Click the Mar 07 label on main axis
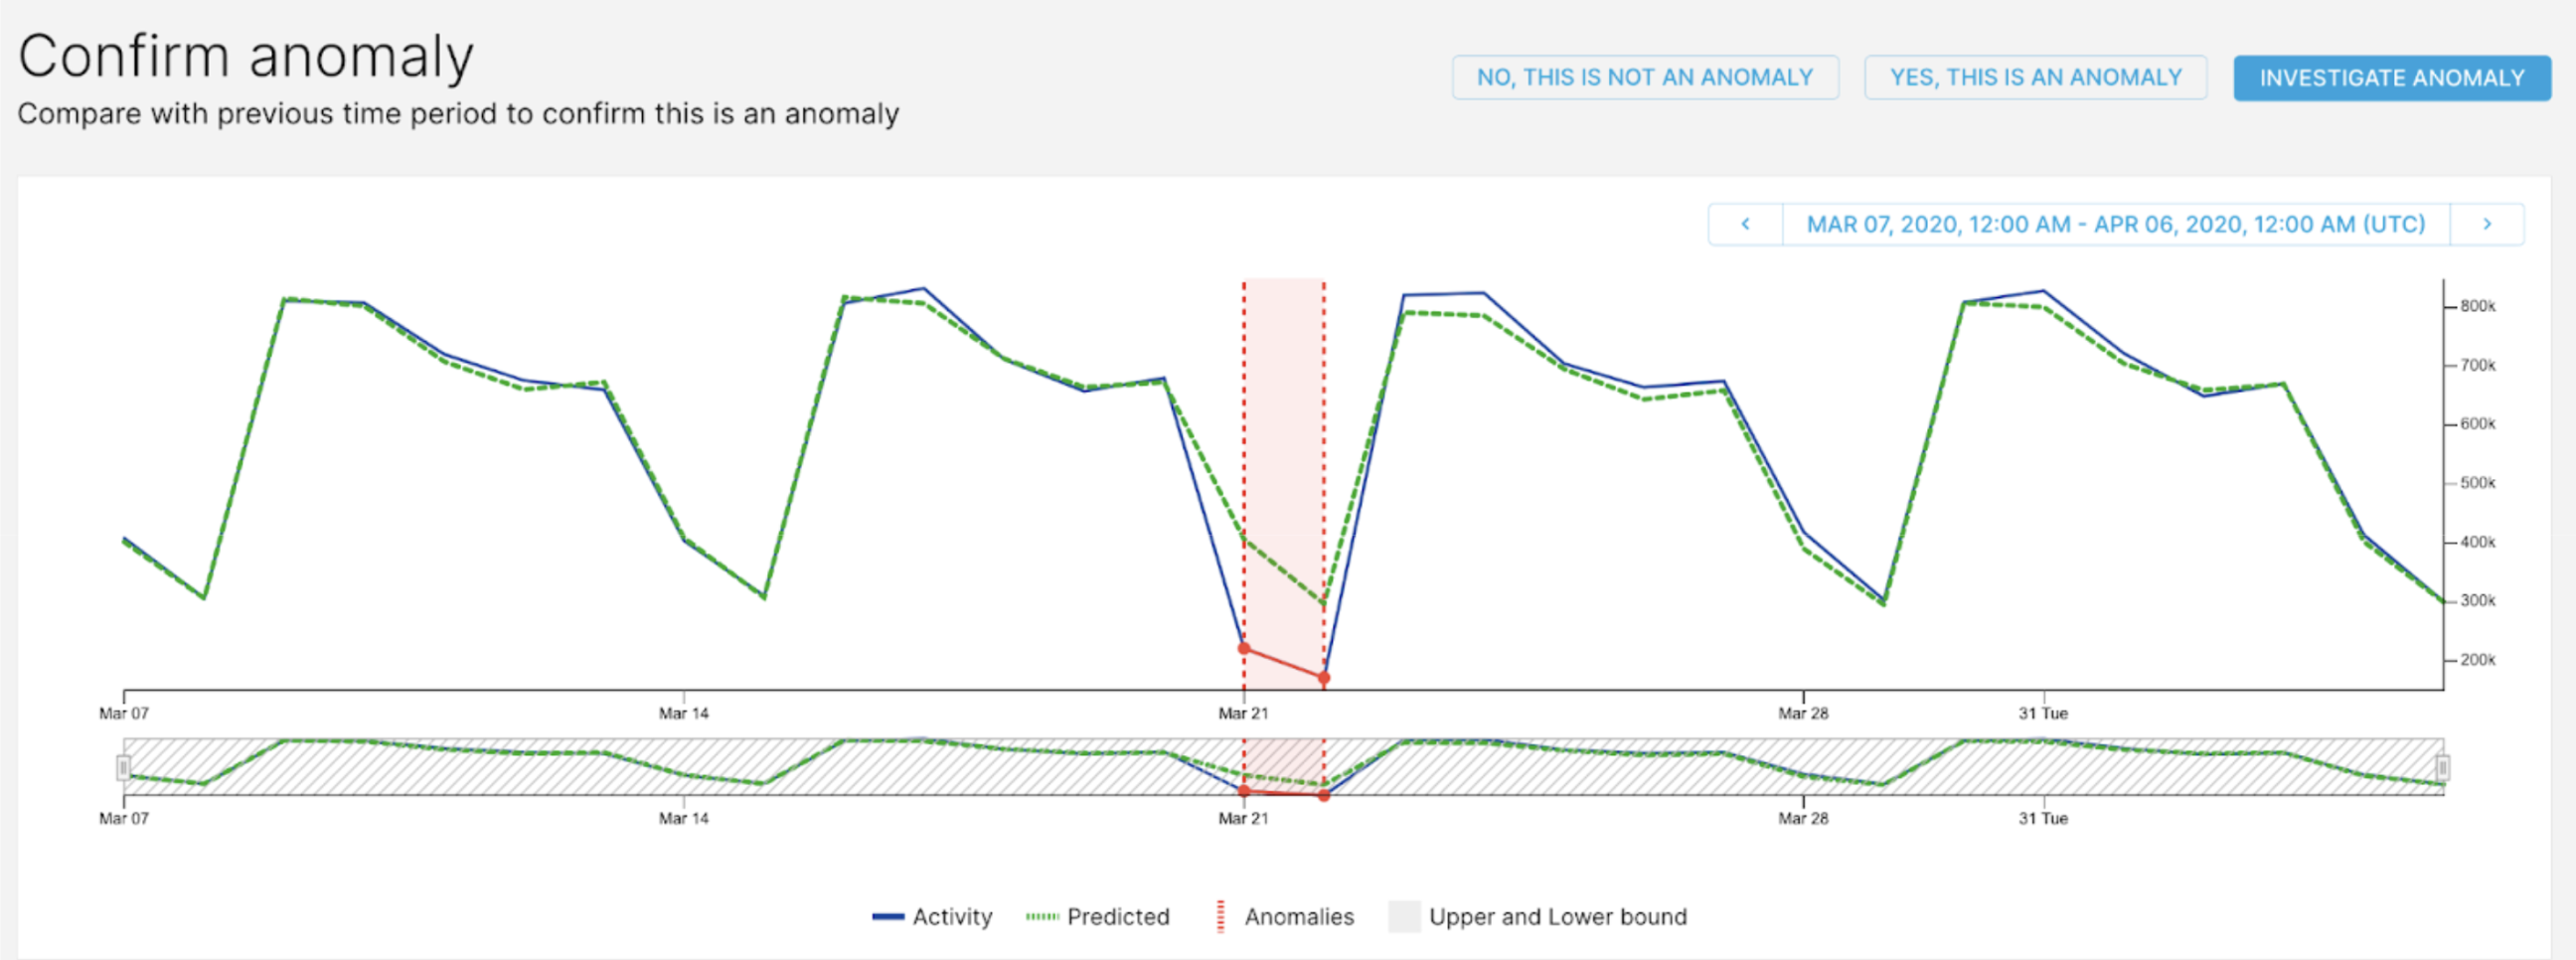This screenshot has height=960, width=2576. click(x=124, y=713)
